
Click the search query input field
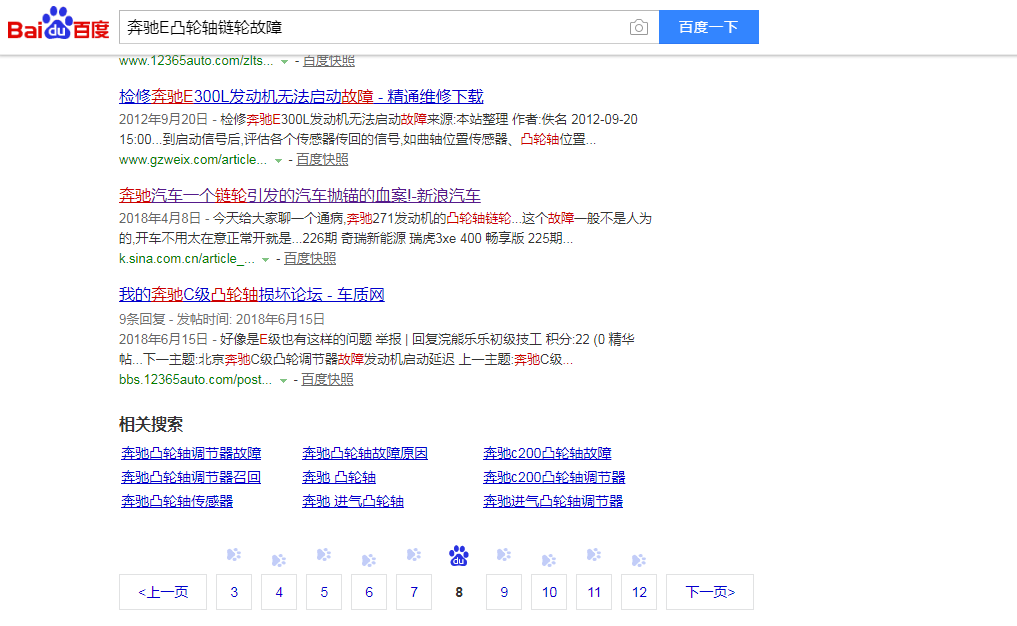click(370, 27)
